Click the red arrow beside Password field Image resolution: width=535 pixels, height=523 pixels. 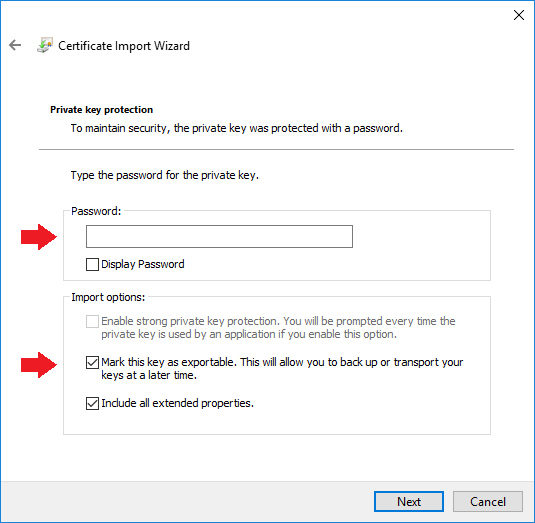coord(39,237)
